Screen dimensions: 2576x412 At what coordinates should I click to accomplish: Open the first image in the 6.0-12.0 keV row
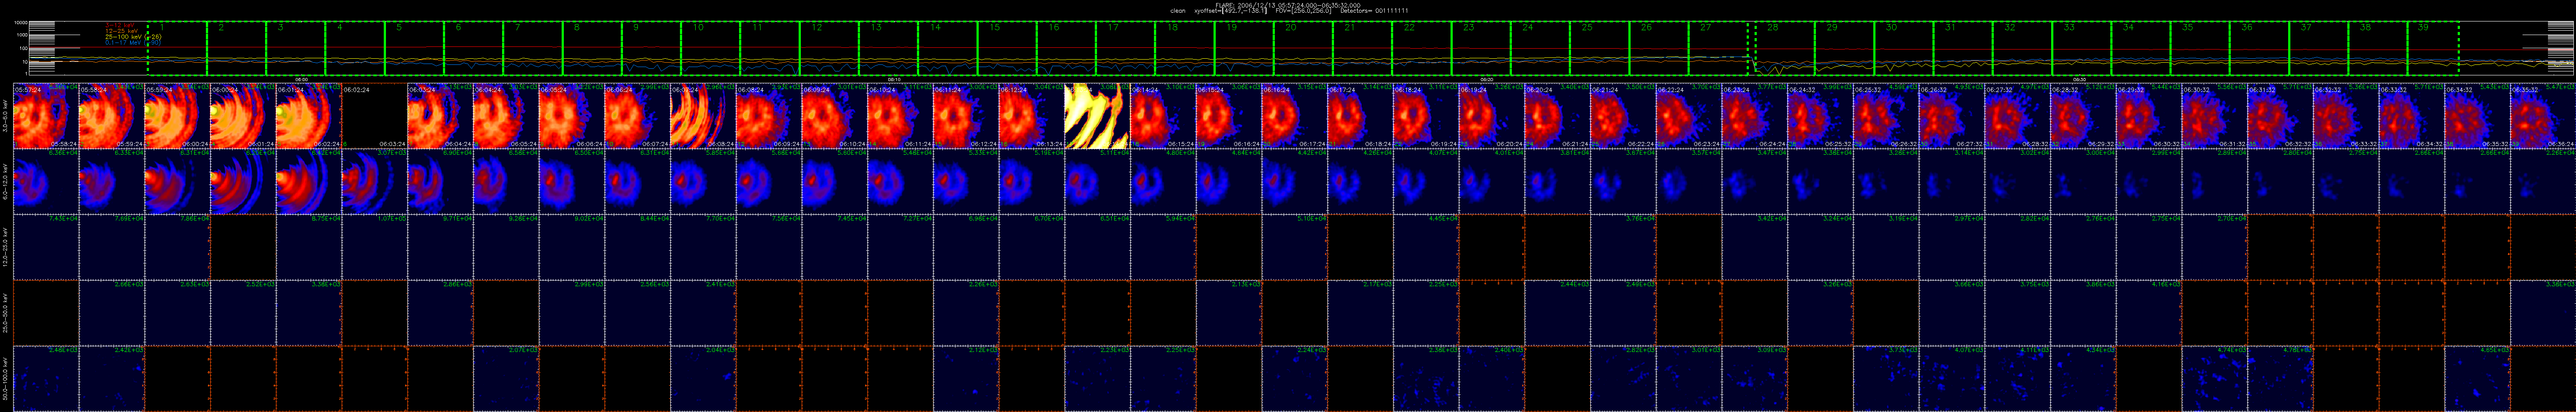pos(46,181)
